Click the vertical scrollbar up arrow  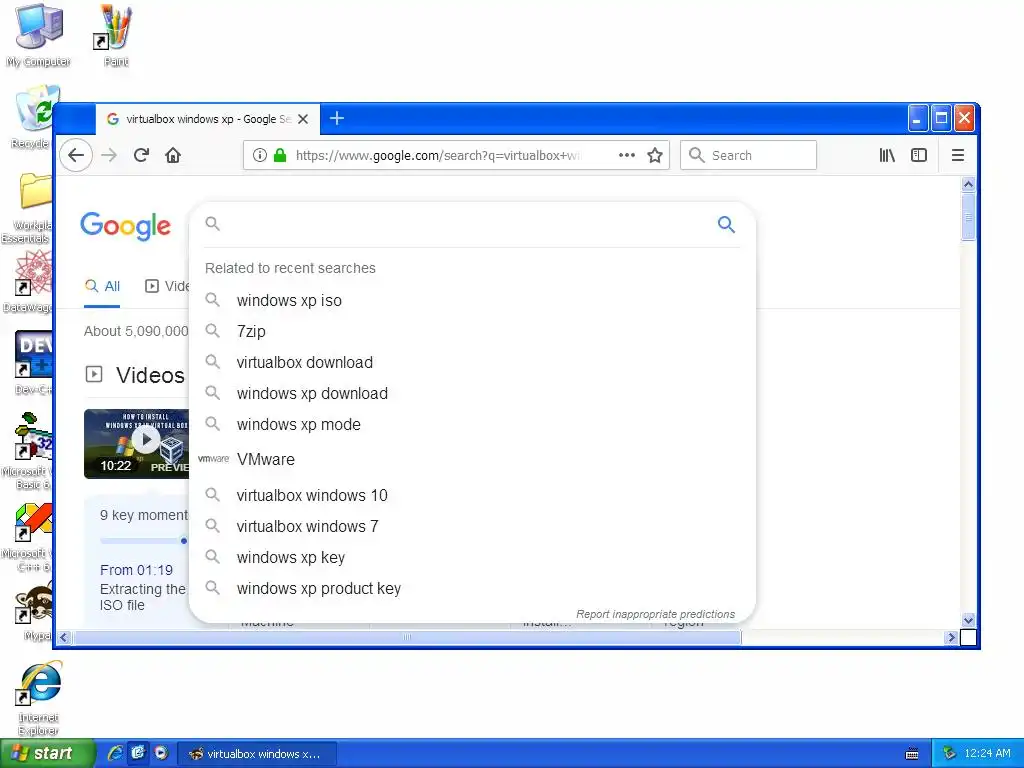(x=968, y=184)
